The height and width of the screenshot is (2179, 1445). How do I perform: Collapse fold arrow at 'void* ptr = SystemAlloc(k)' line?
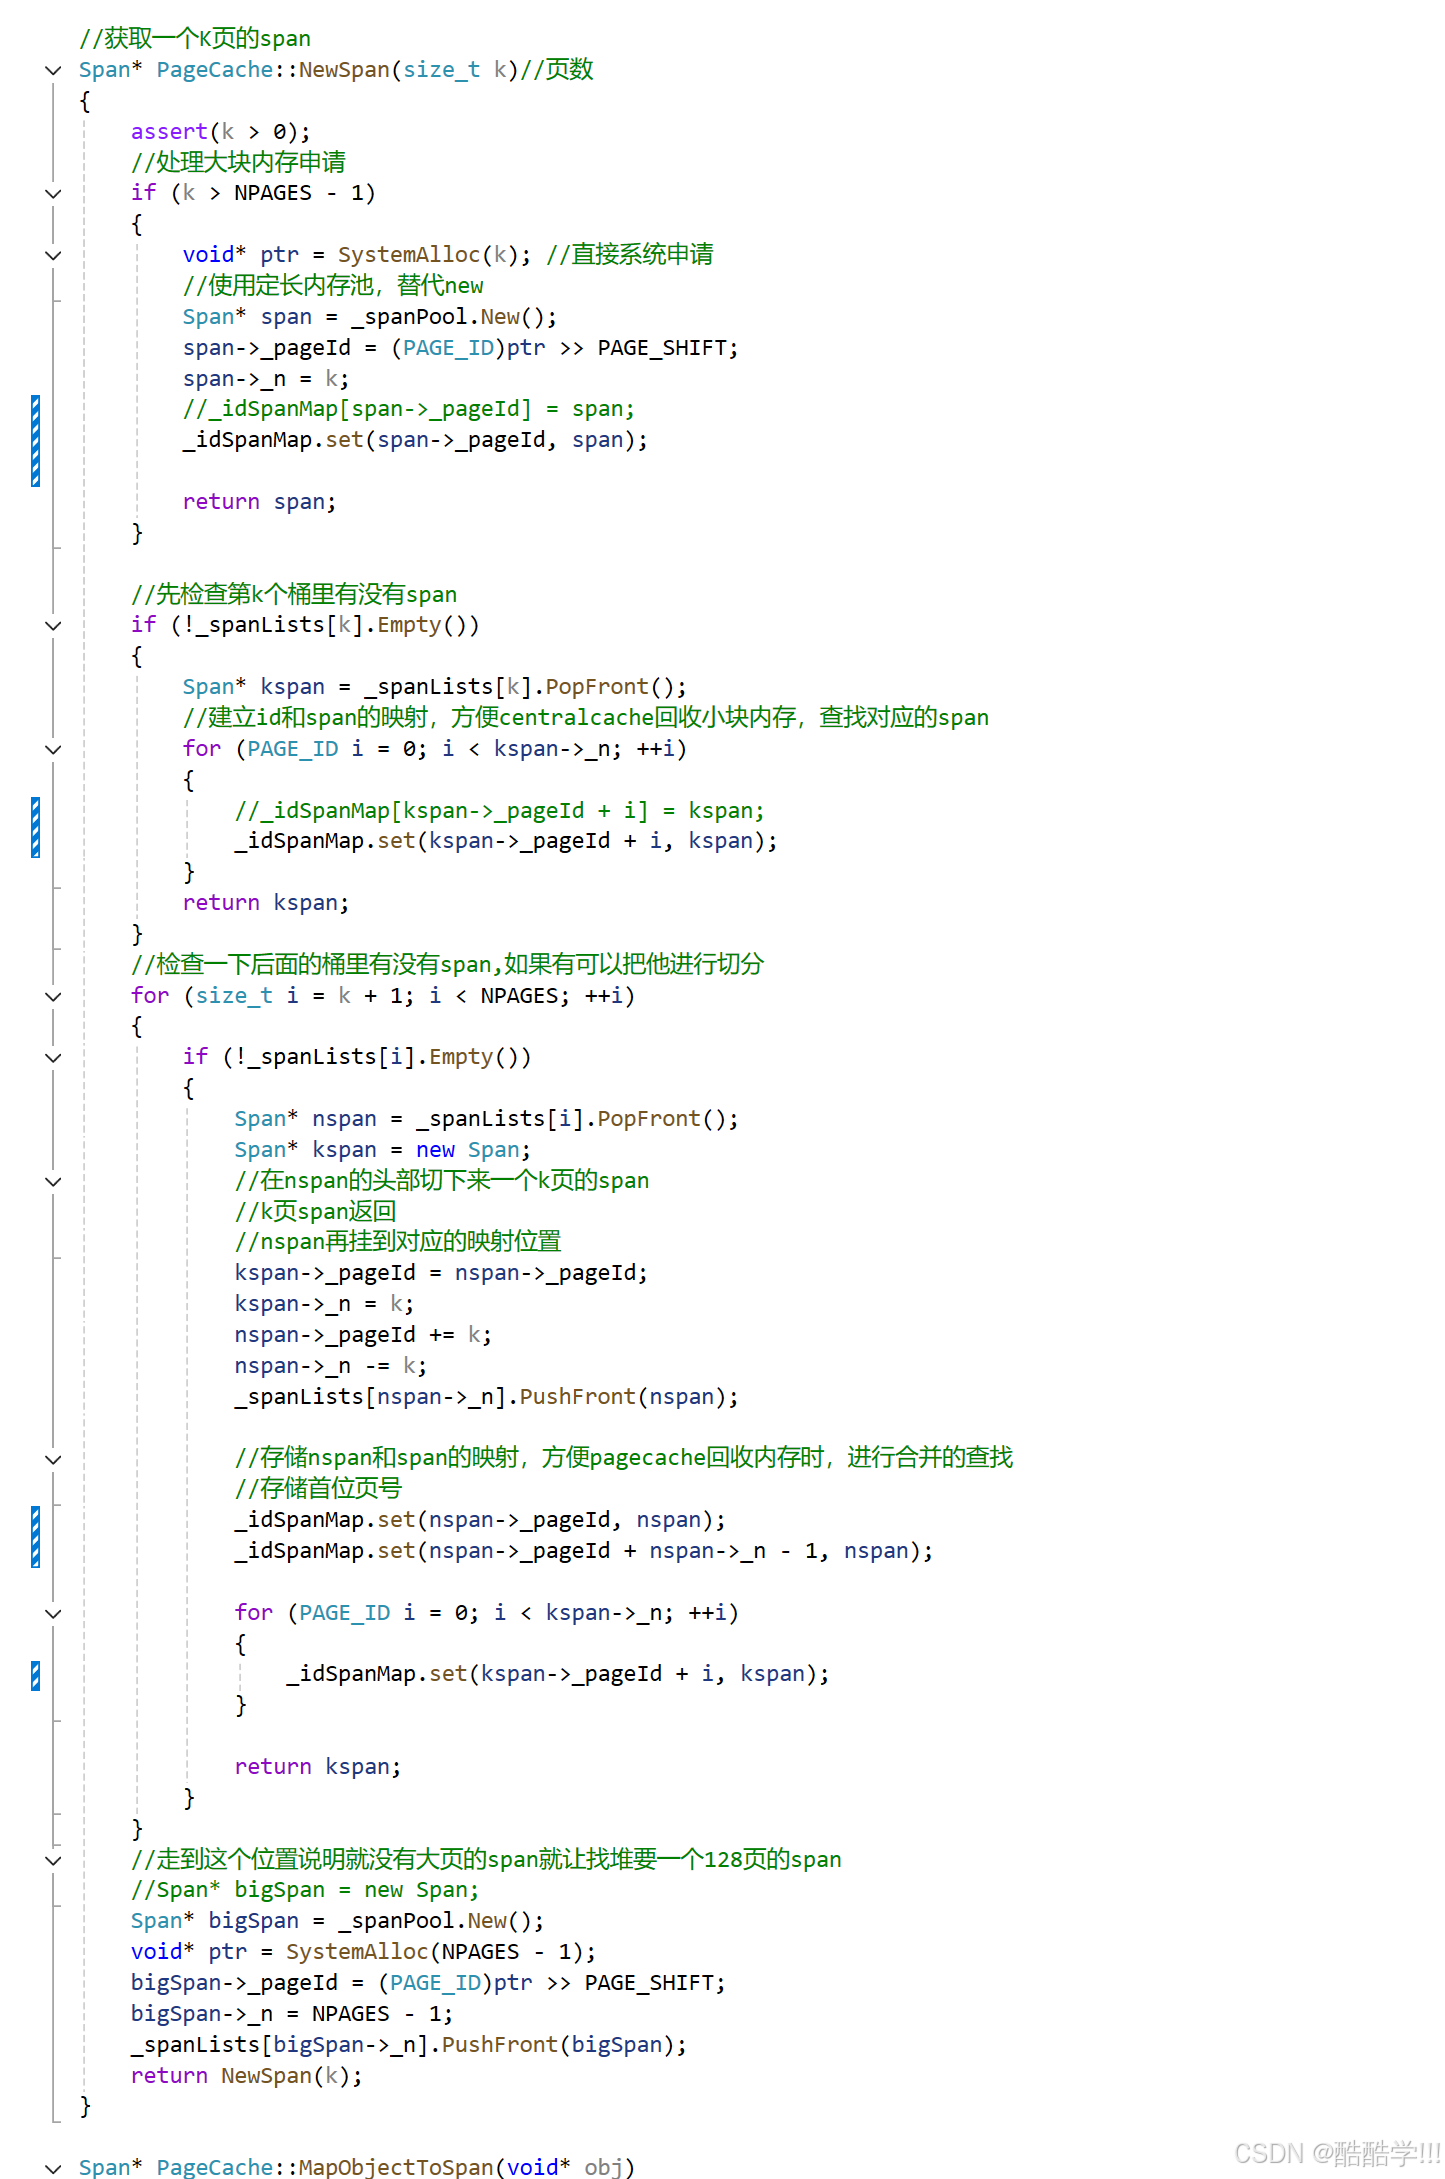pyautogui.click(x=54, y=255)
